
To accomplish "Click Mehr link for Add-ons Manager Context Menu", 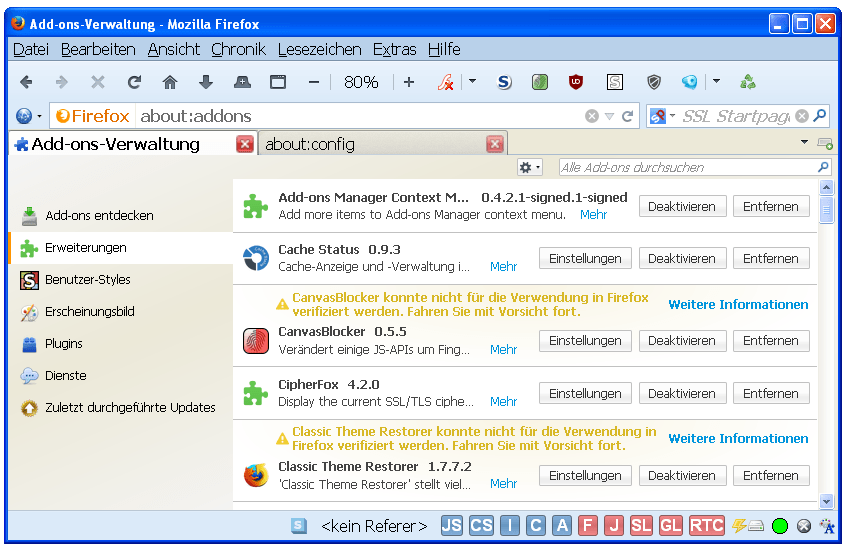I will pyautogui.click(x=593, y=215).
